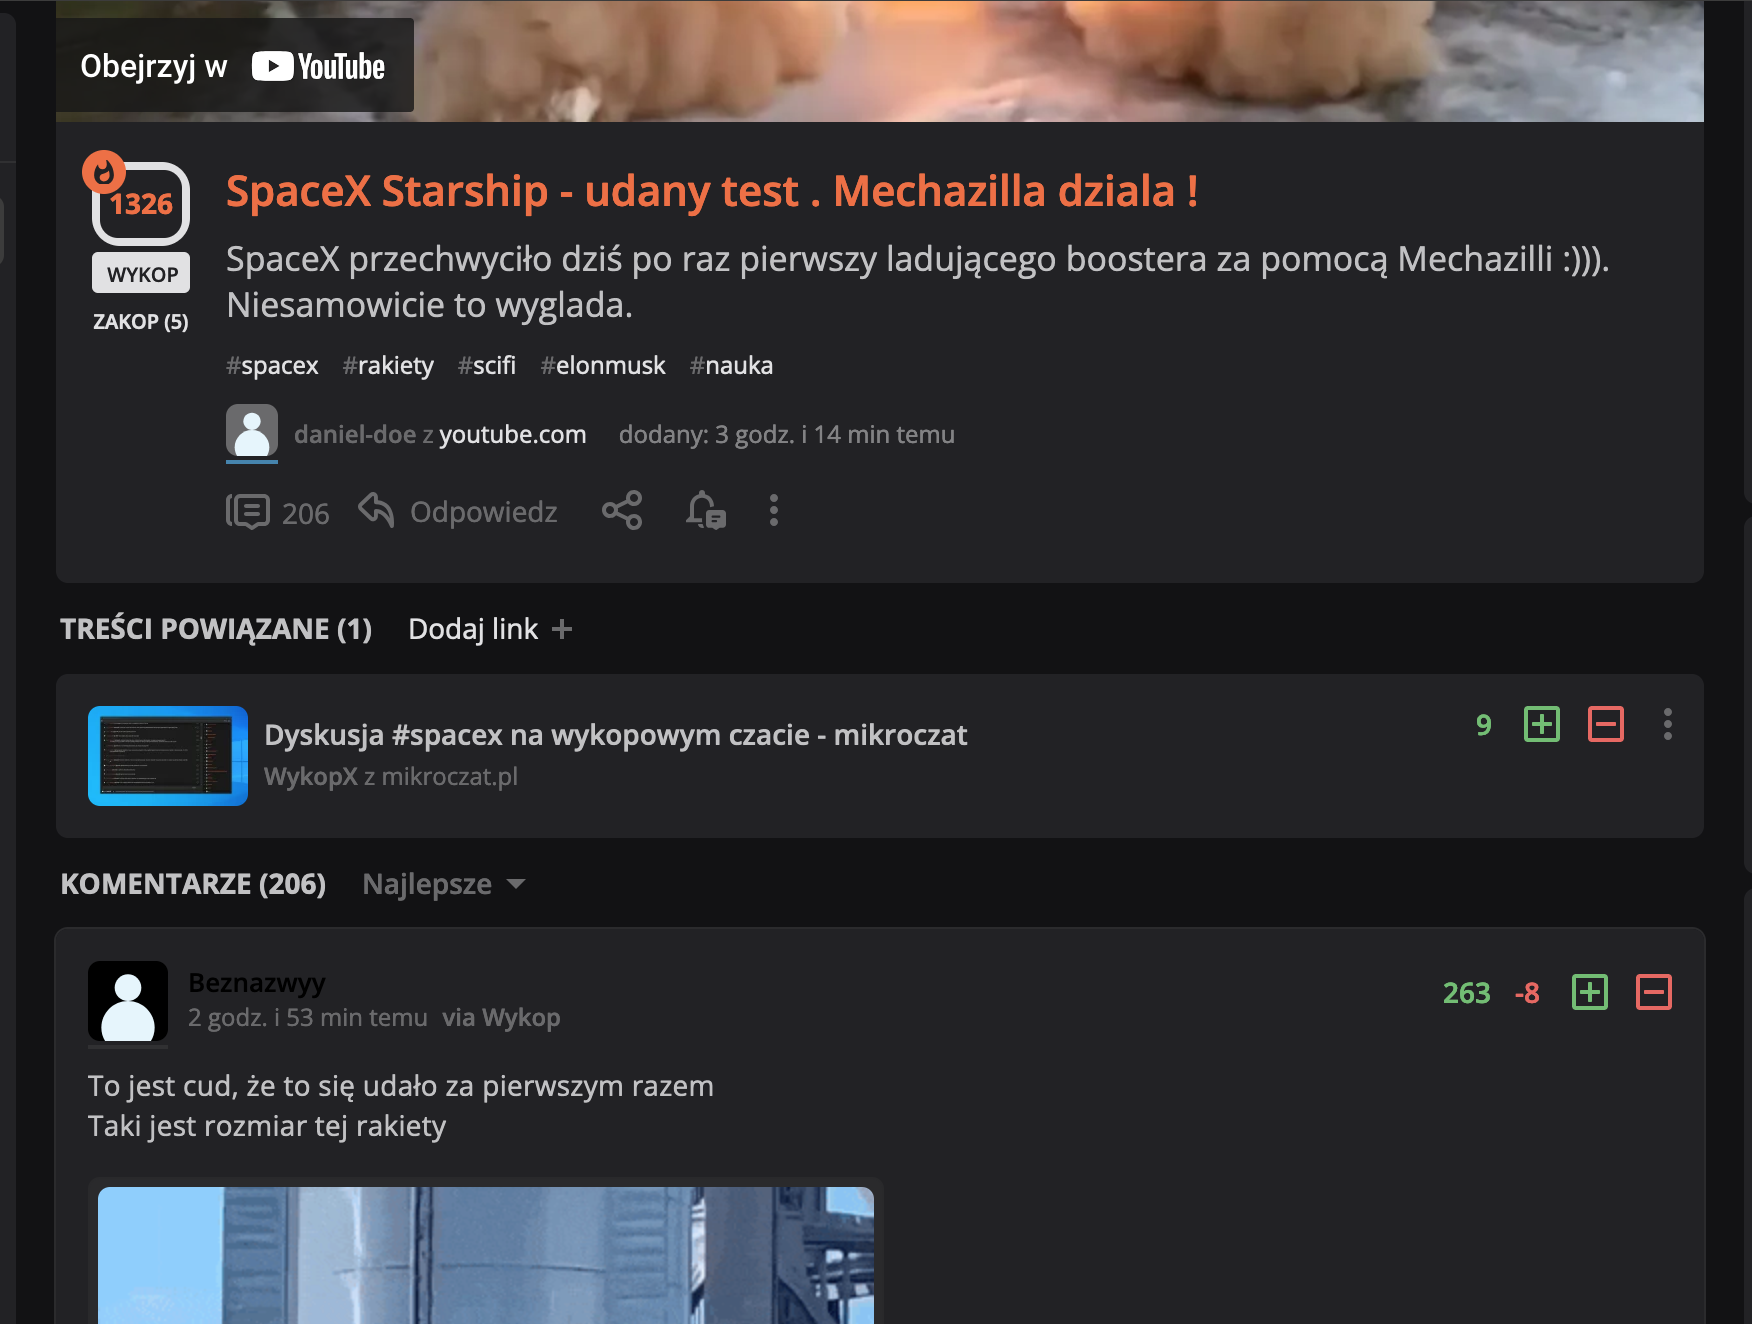Open the mikroczat related link thumbnail
This screenshot has width=1752, height=1324.
(x=168, y=756)
